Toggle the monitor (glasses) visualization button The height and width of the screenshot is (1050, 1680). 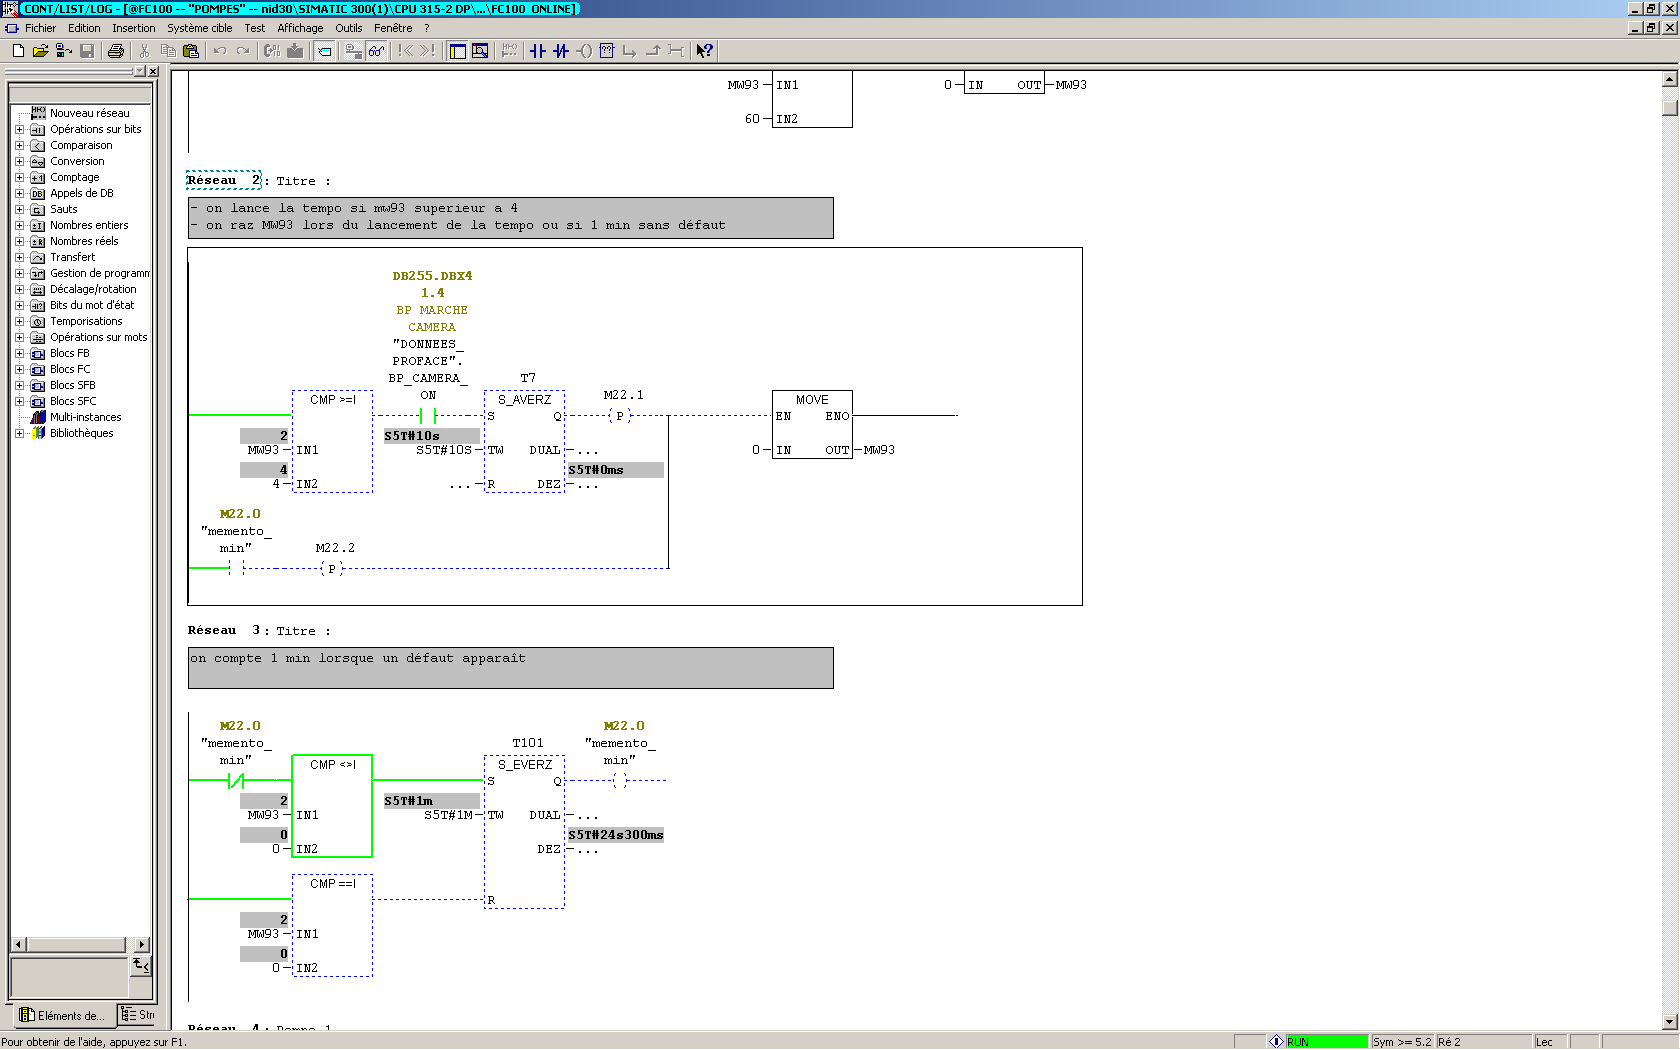(x=376, y=51)
